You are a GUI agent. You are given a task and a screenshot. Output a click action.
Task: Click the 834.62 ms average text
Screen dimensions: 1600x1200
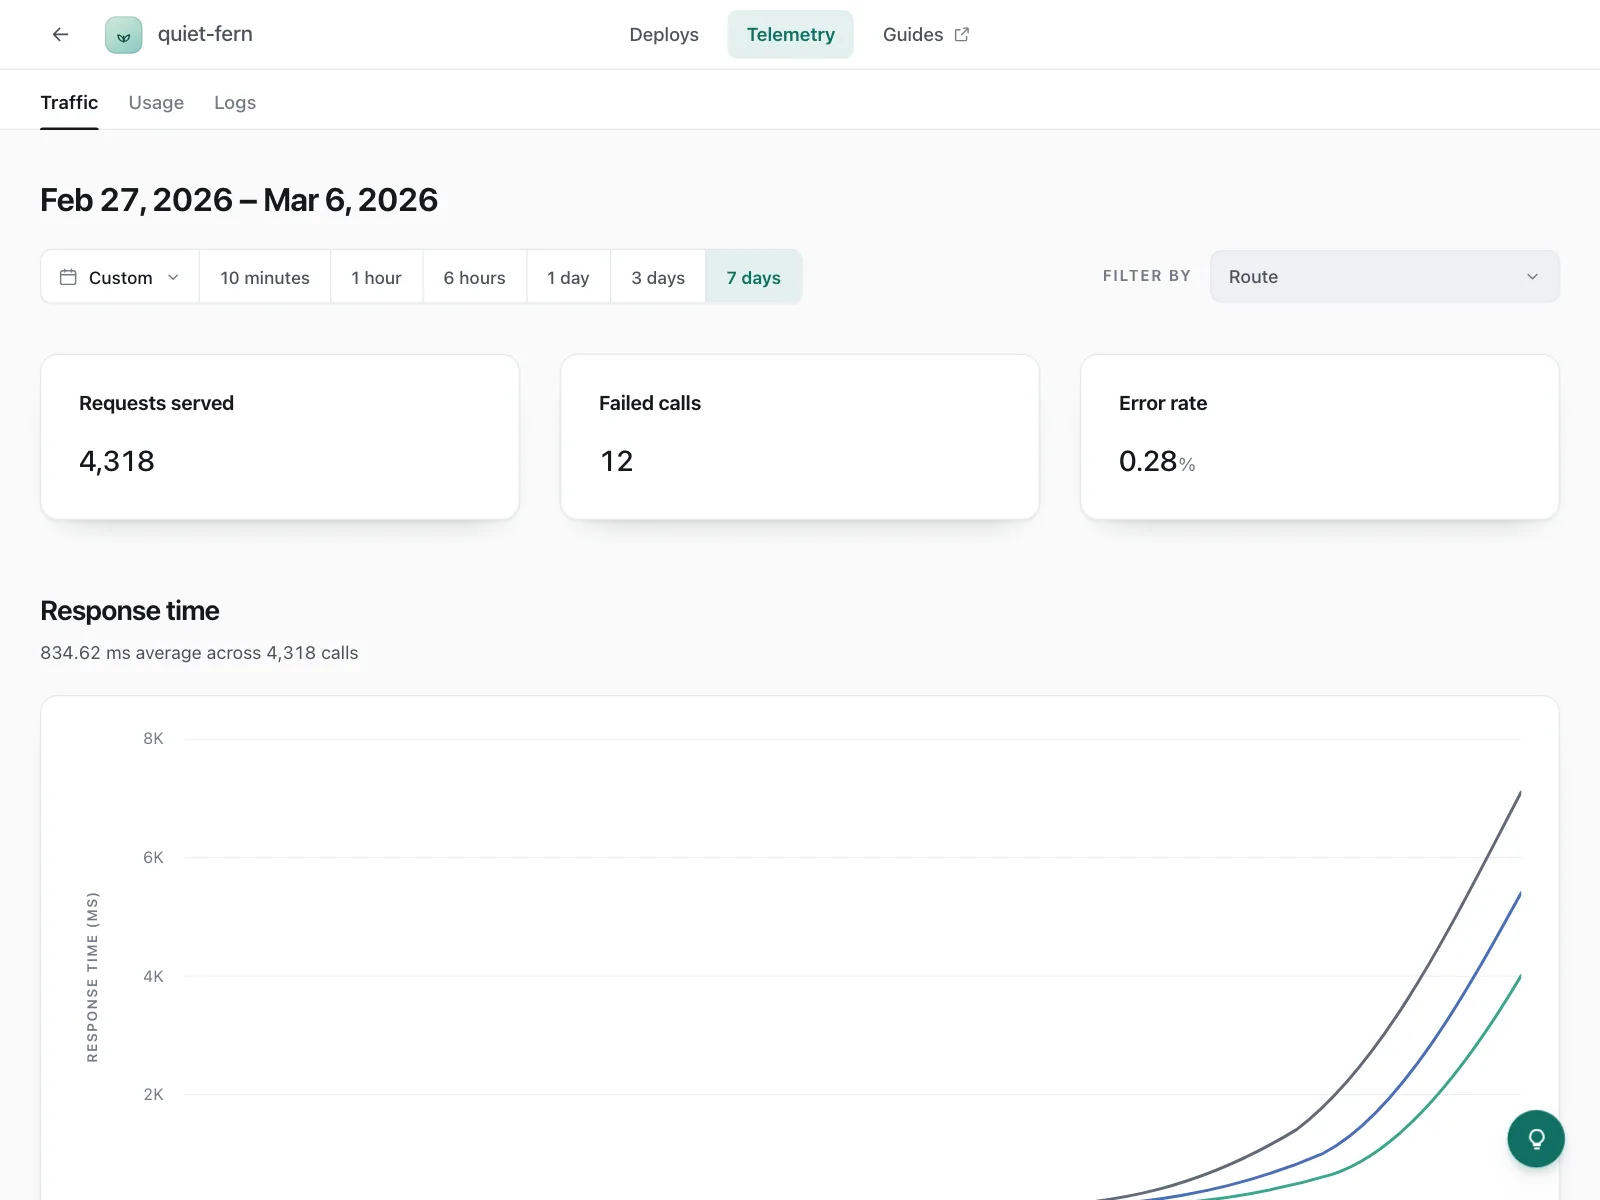pos(199,653)
